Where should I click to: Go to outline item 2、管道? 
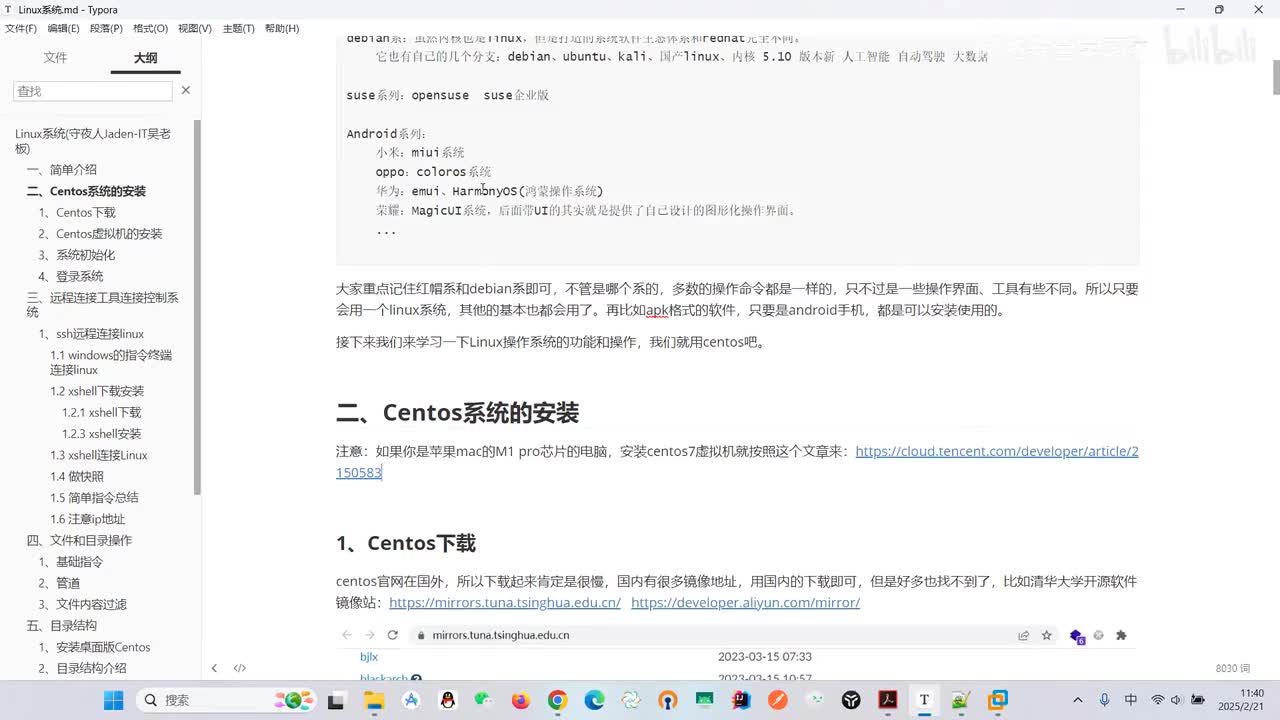click(x=59, y=583)
